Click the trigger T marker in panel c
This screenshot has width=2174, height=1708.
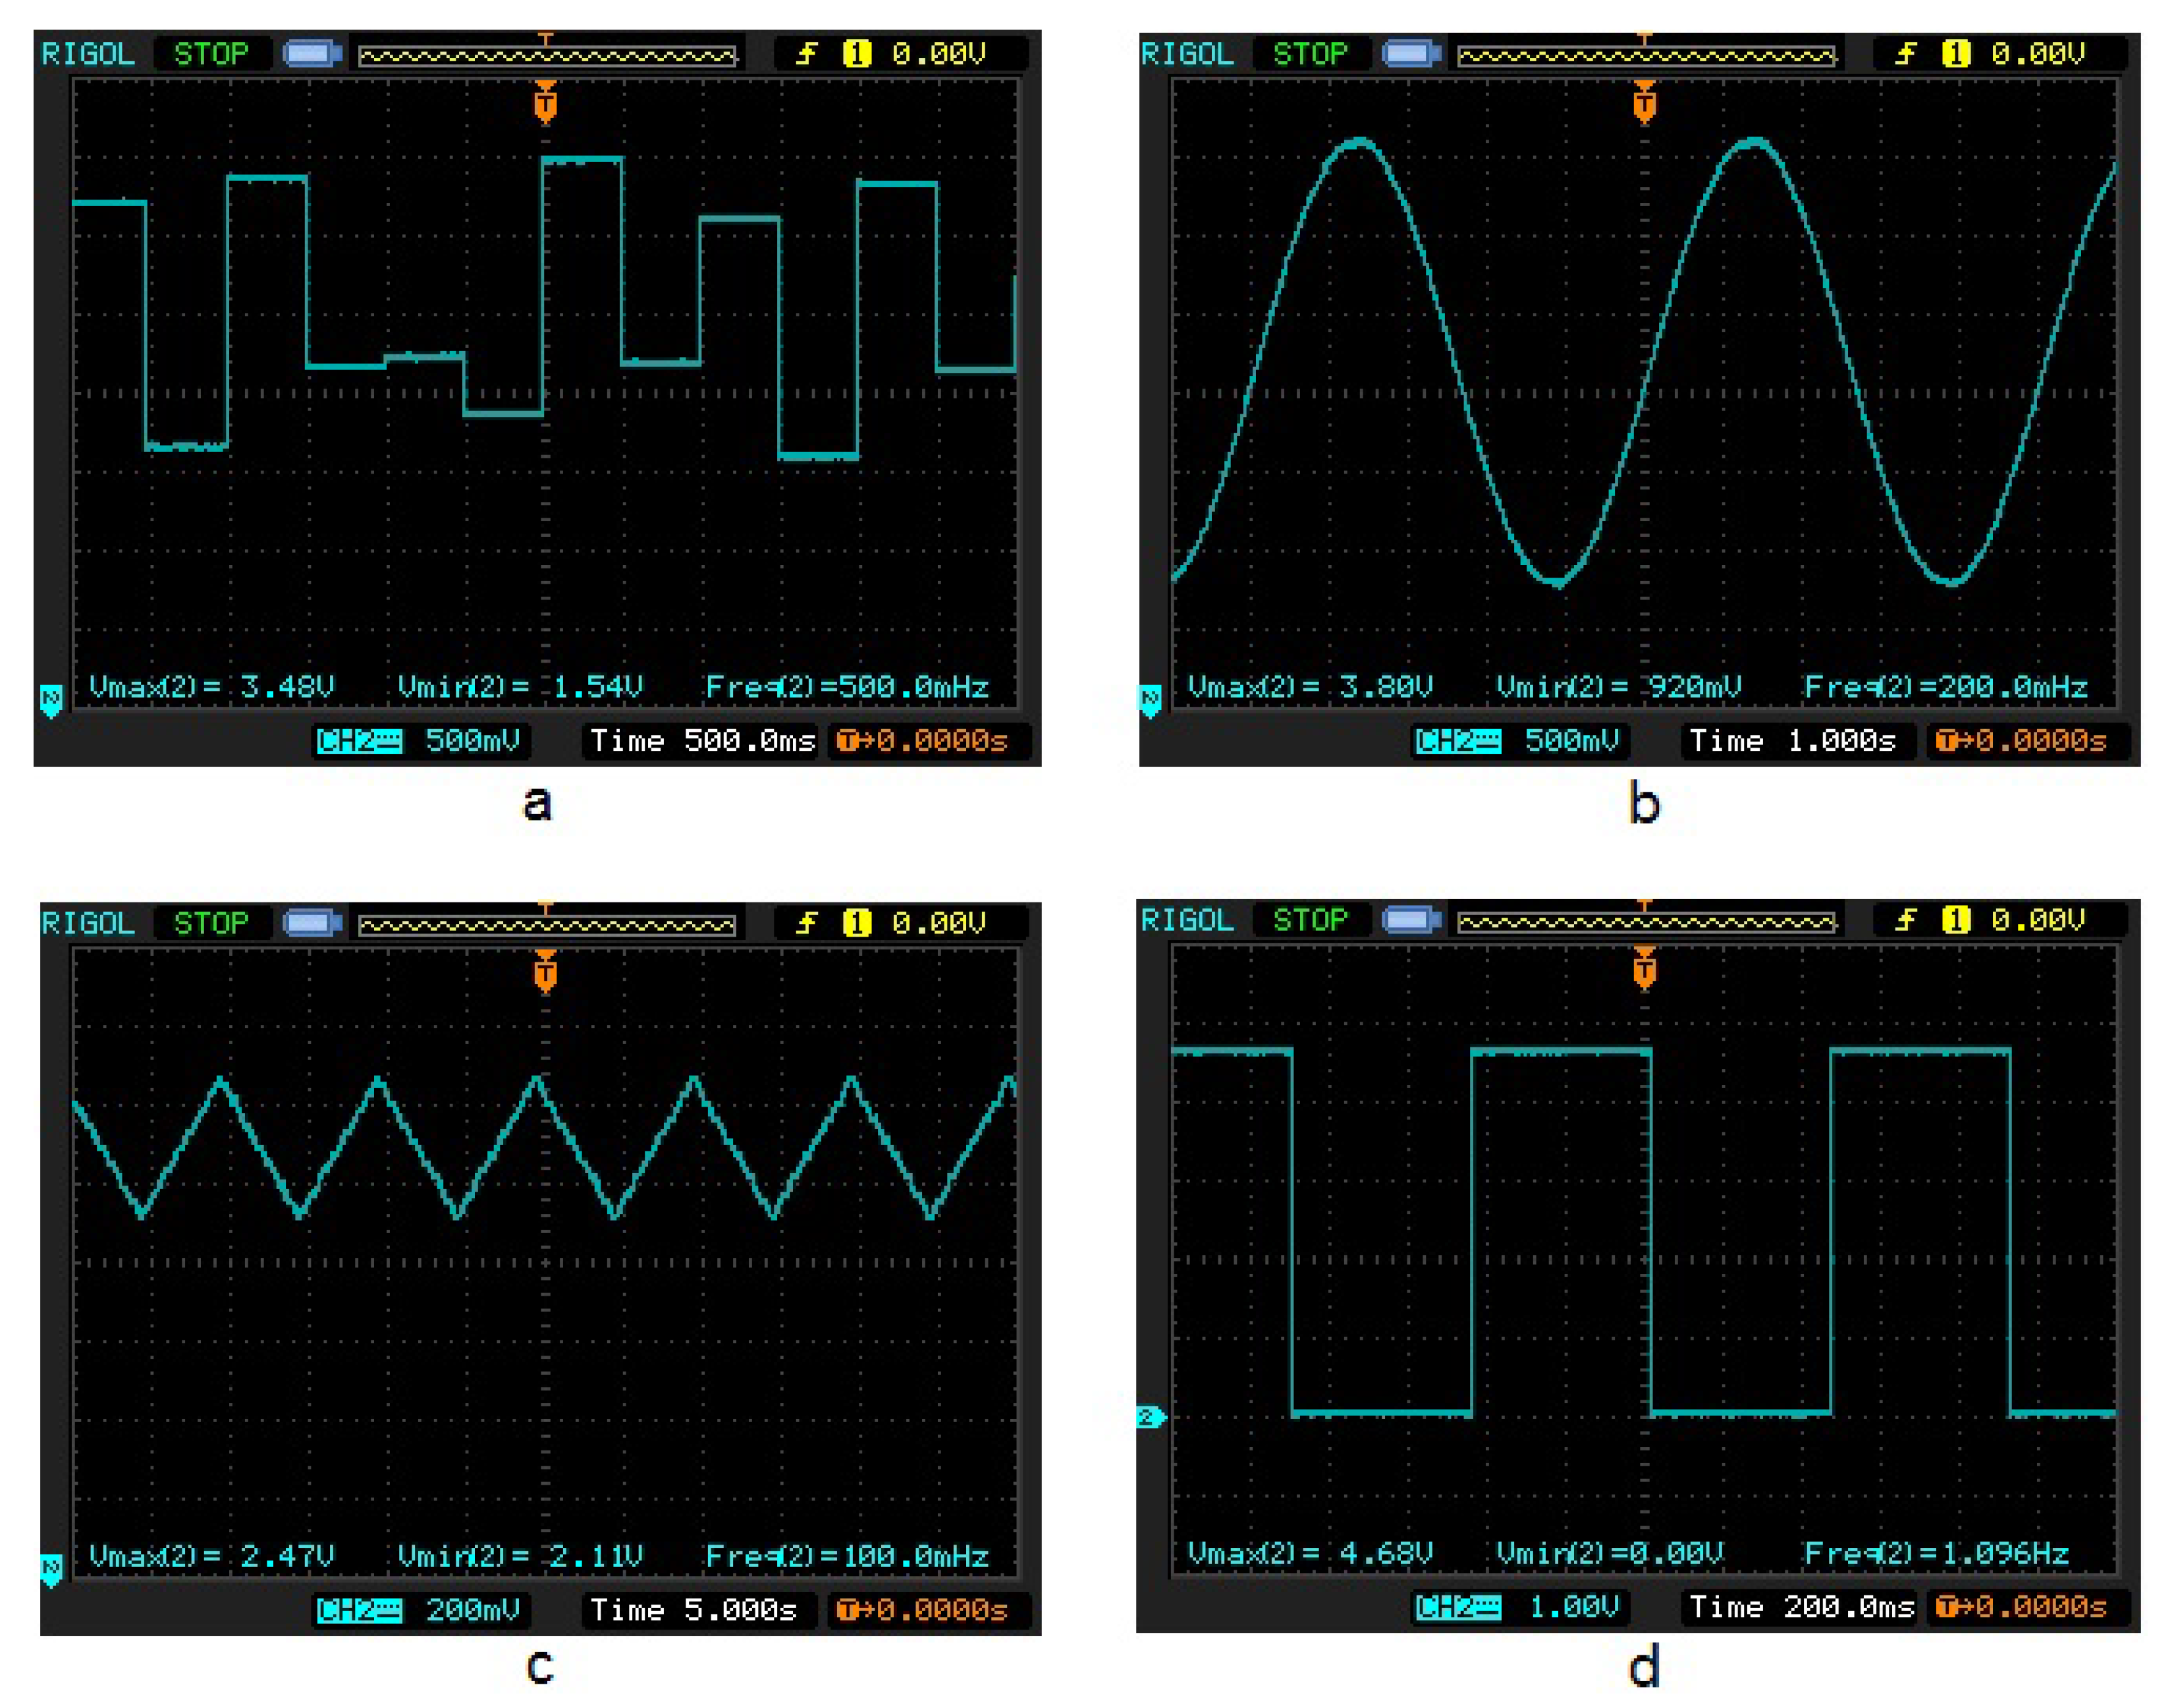tap(545, 971)
